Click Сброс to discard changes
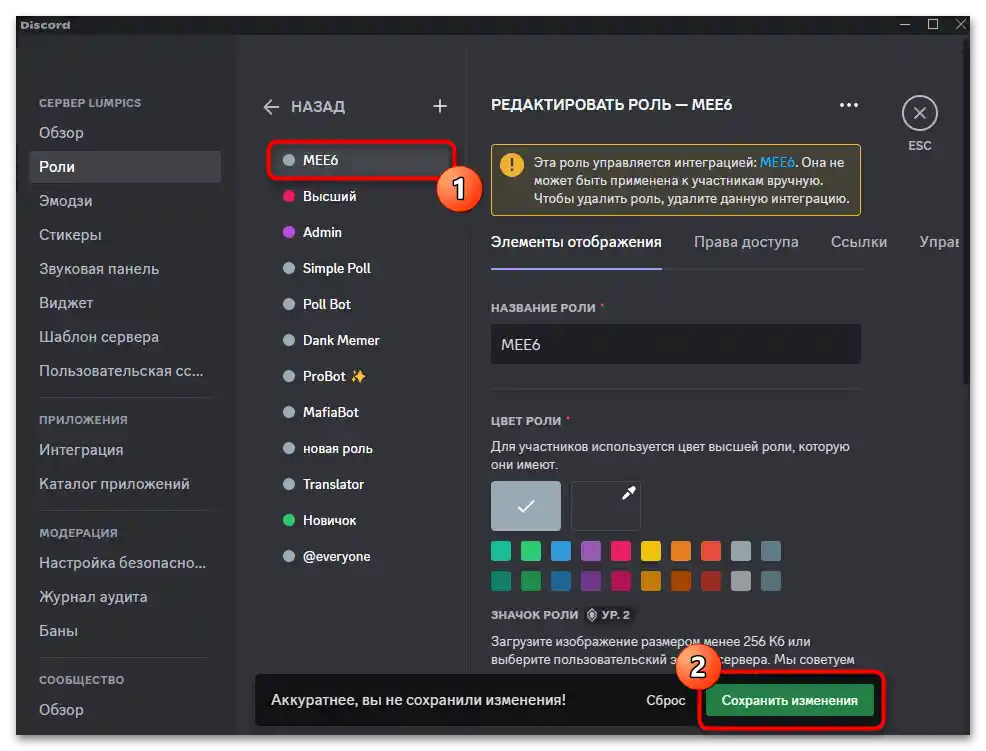Screen dimensions: 986x751 click(665, 700)
